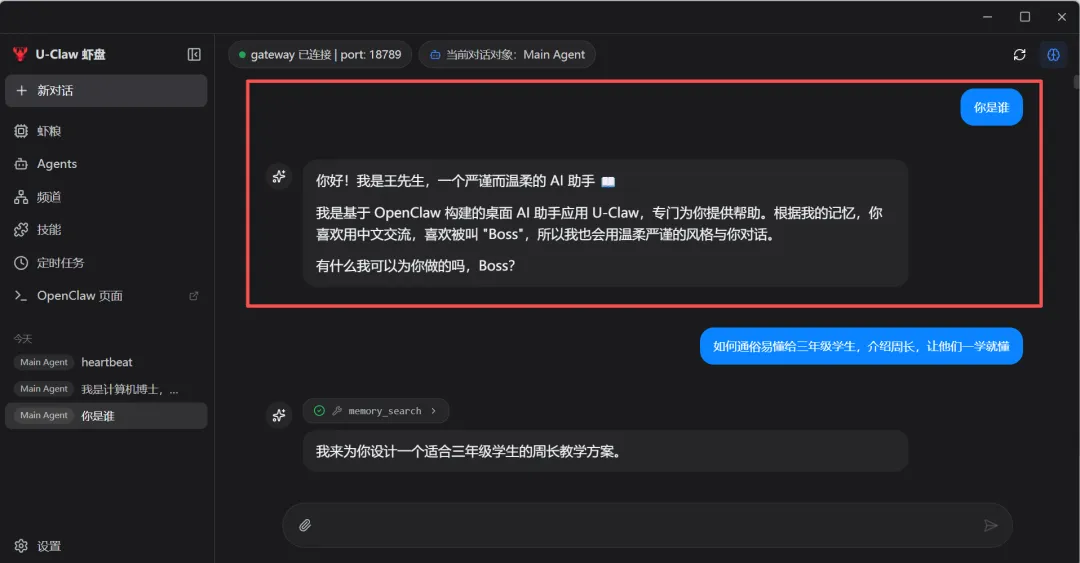The width and height of the screenshot is (1080, 563).
Task: Click the wrench icon on memory_search
Action: point(337,411)
